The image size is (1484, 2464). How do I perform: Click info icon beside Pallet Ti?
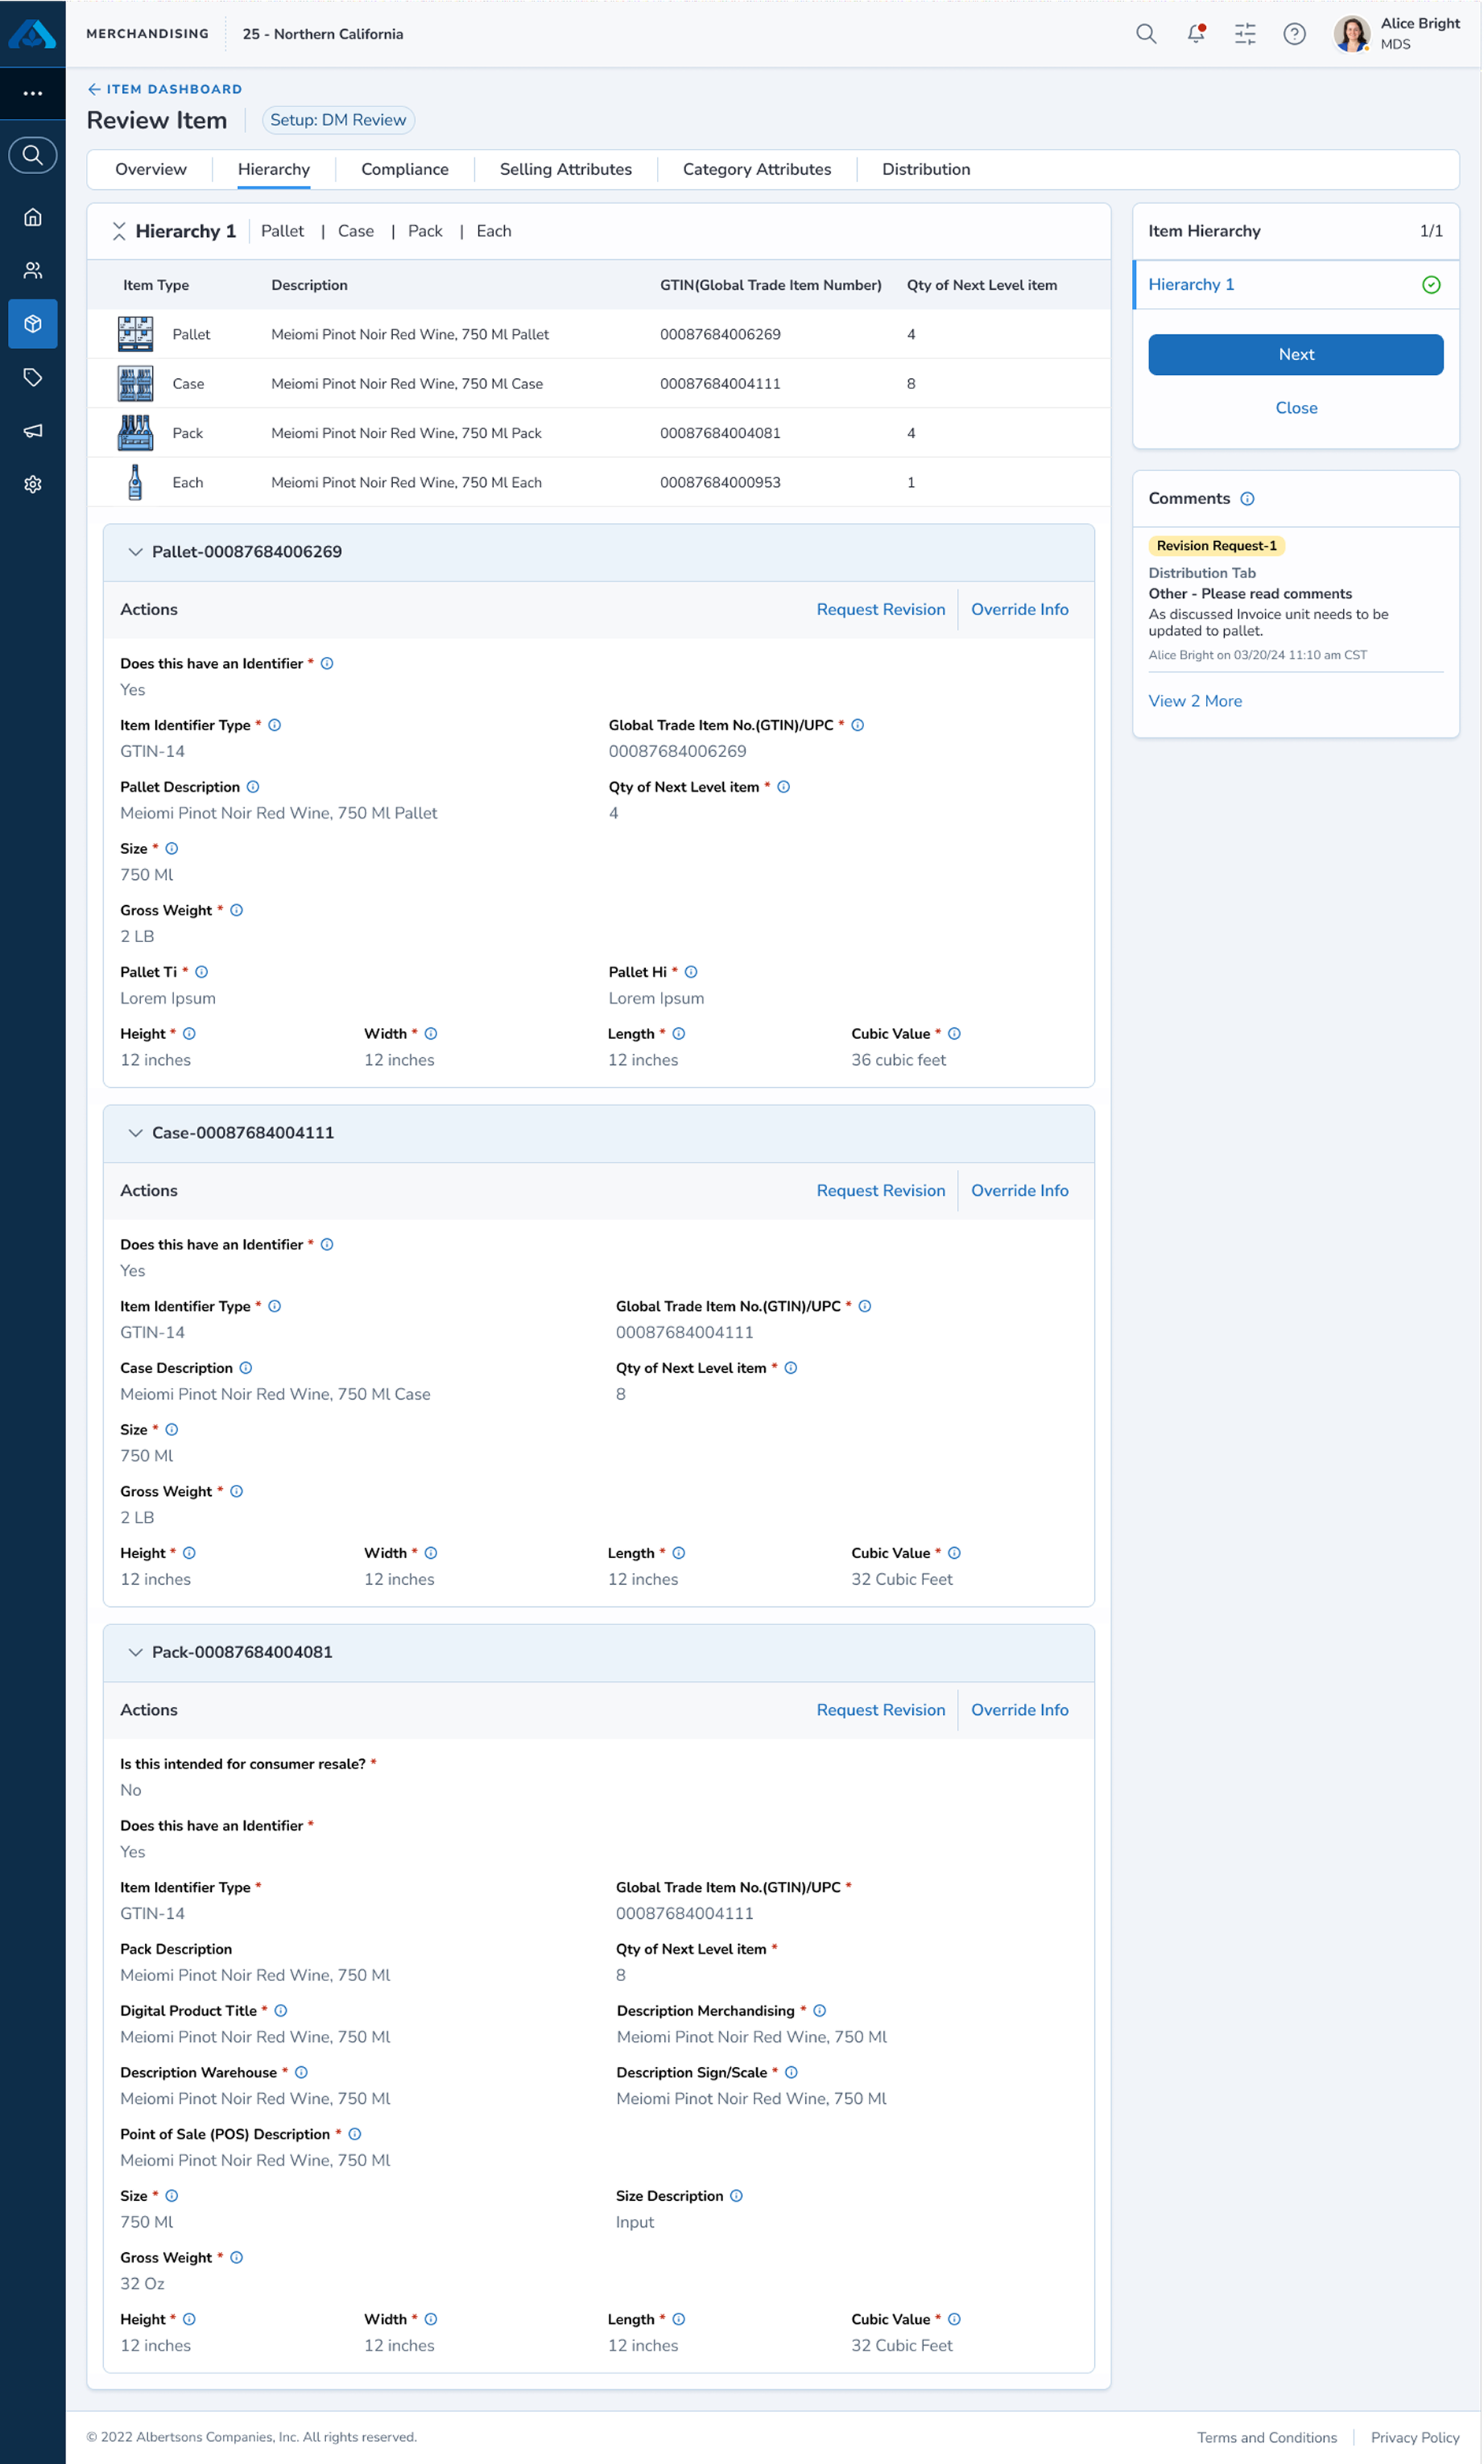point(202,972)
